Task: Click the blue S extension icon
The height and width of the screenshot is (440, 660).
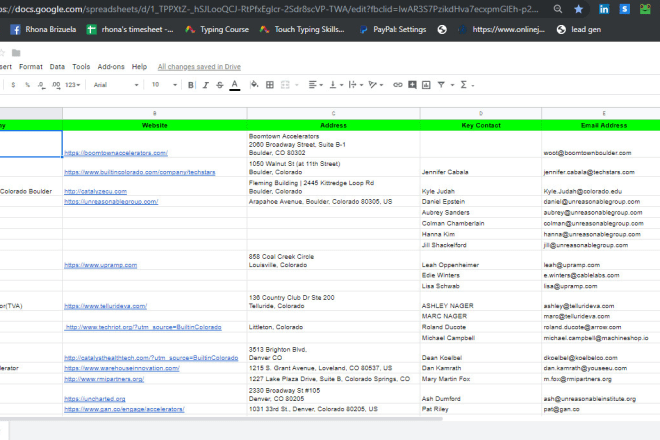Action: 625,9
